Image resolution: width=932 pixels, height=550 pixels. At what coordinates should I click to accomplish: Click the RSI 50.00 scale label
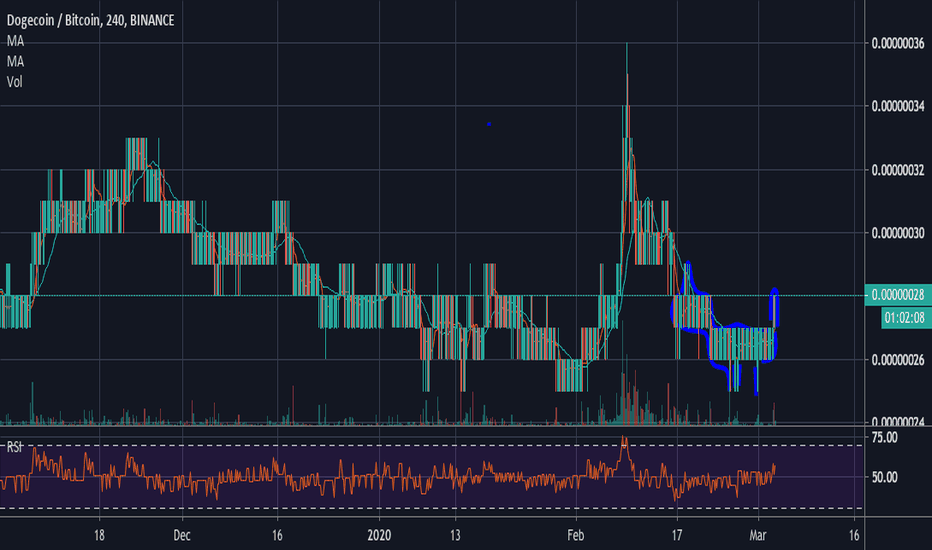coord(884,477)
